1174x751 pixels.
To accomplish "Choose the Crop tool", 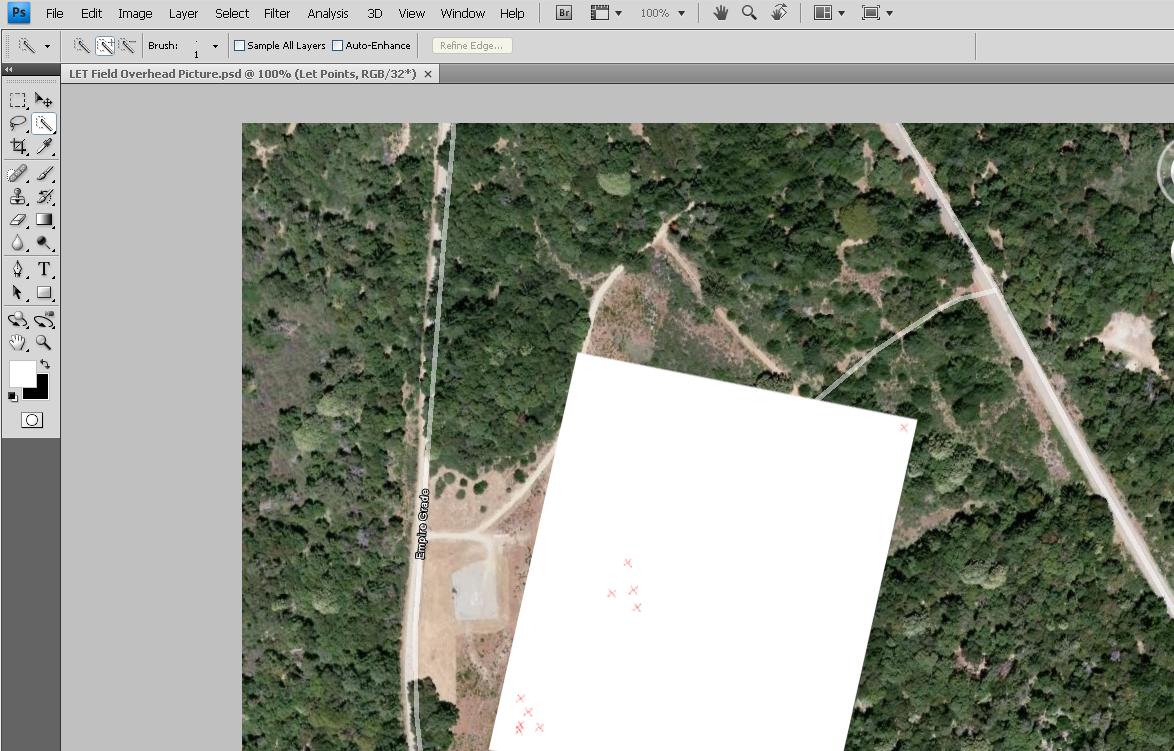I will click(x=18, y=147).
